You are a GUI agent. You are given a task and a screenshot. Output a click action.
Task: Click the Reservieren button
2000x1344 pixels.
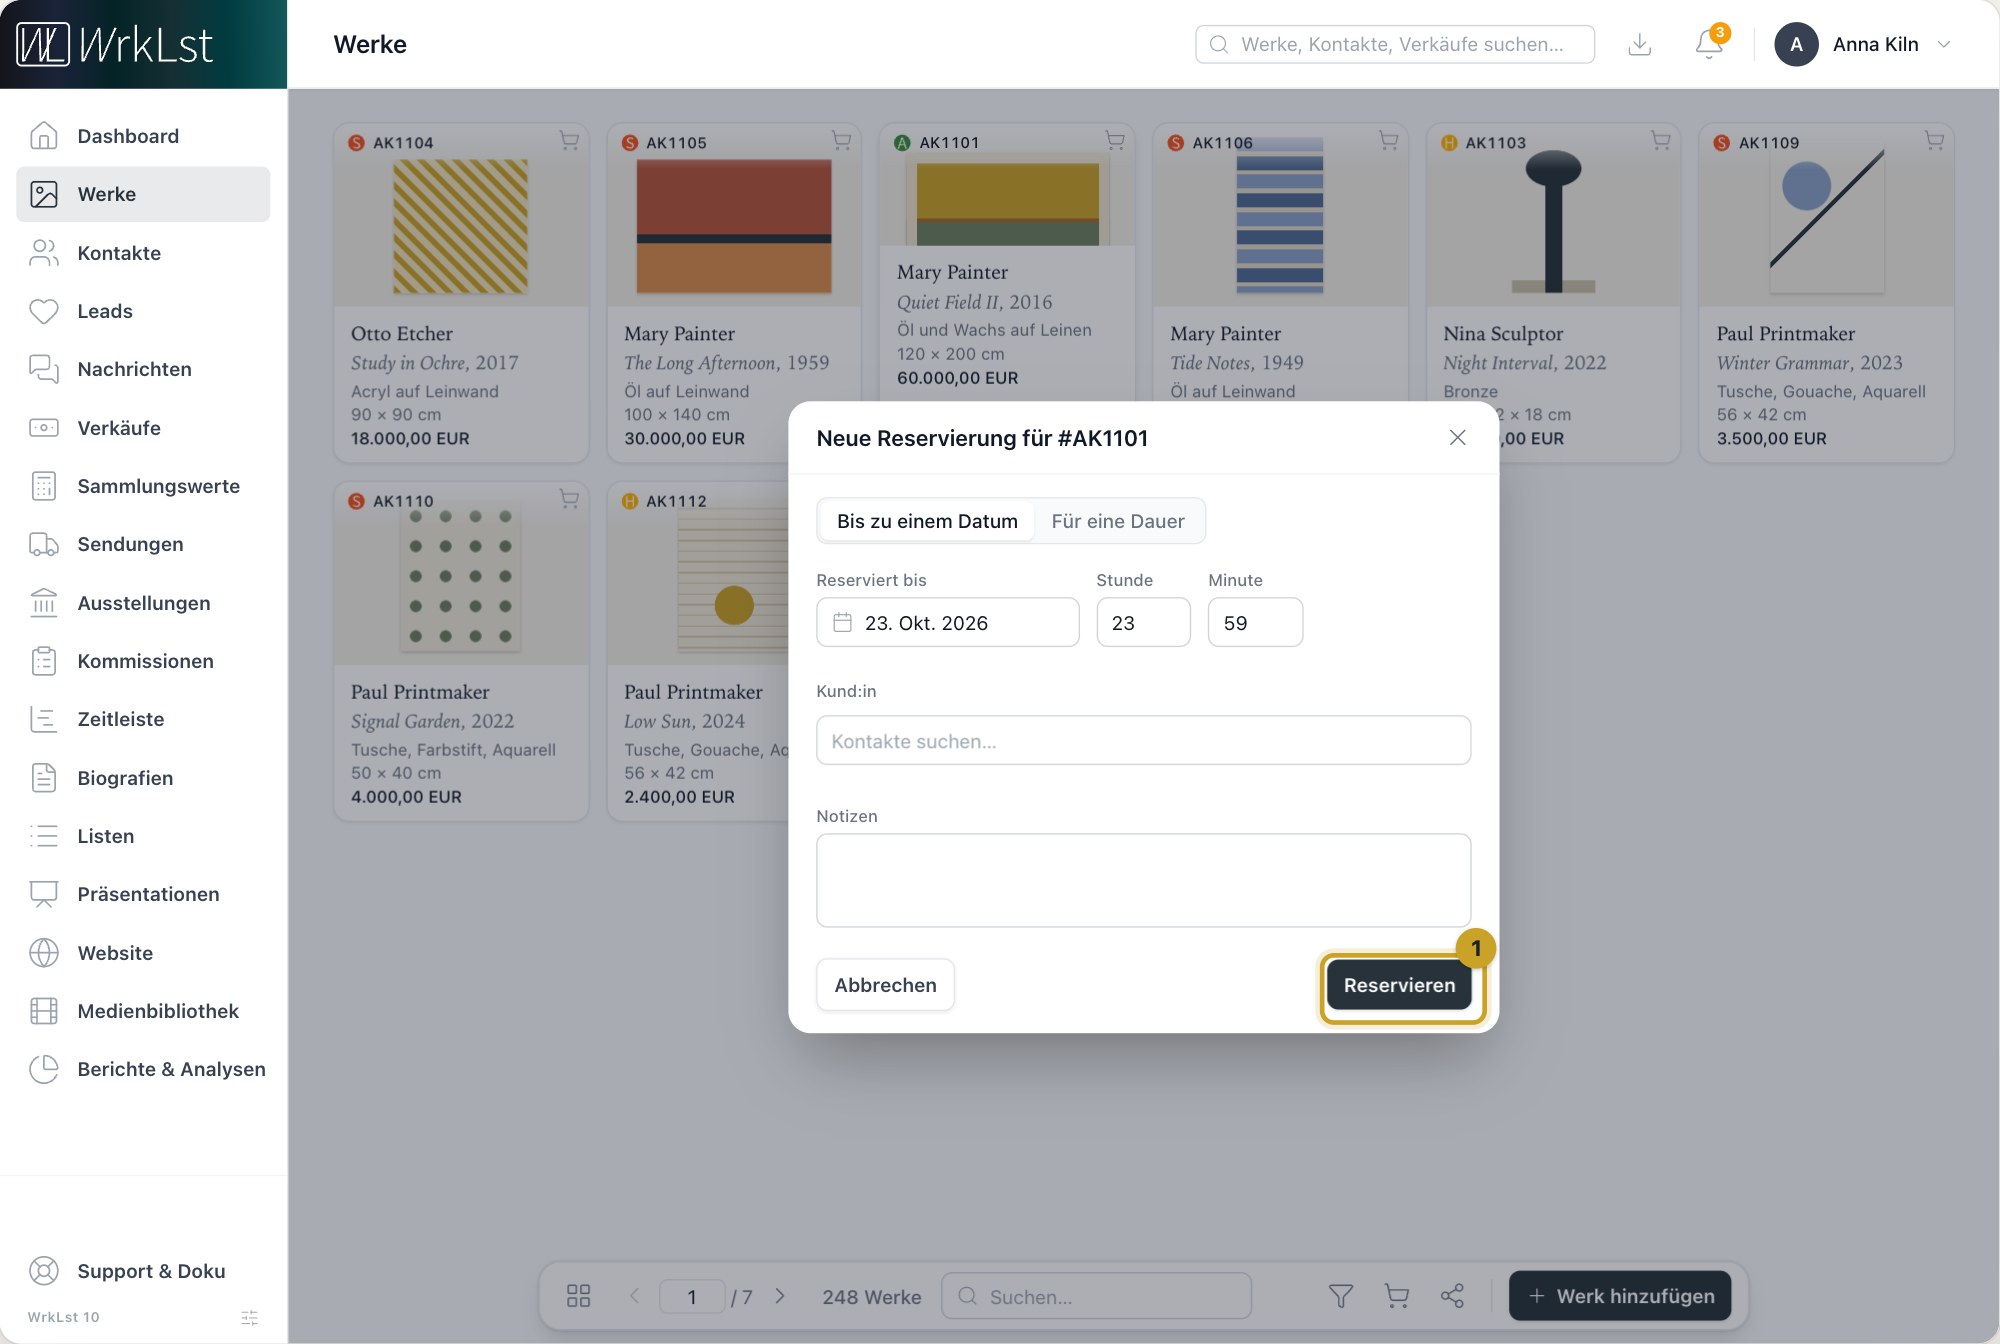tap(1399, 985)
